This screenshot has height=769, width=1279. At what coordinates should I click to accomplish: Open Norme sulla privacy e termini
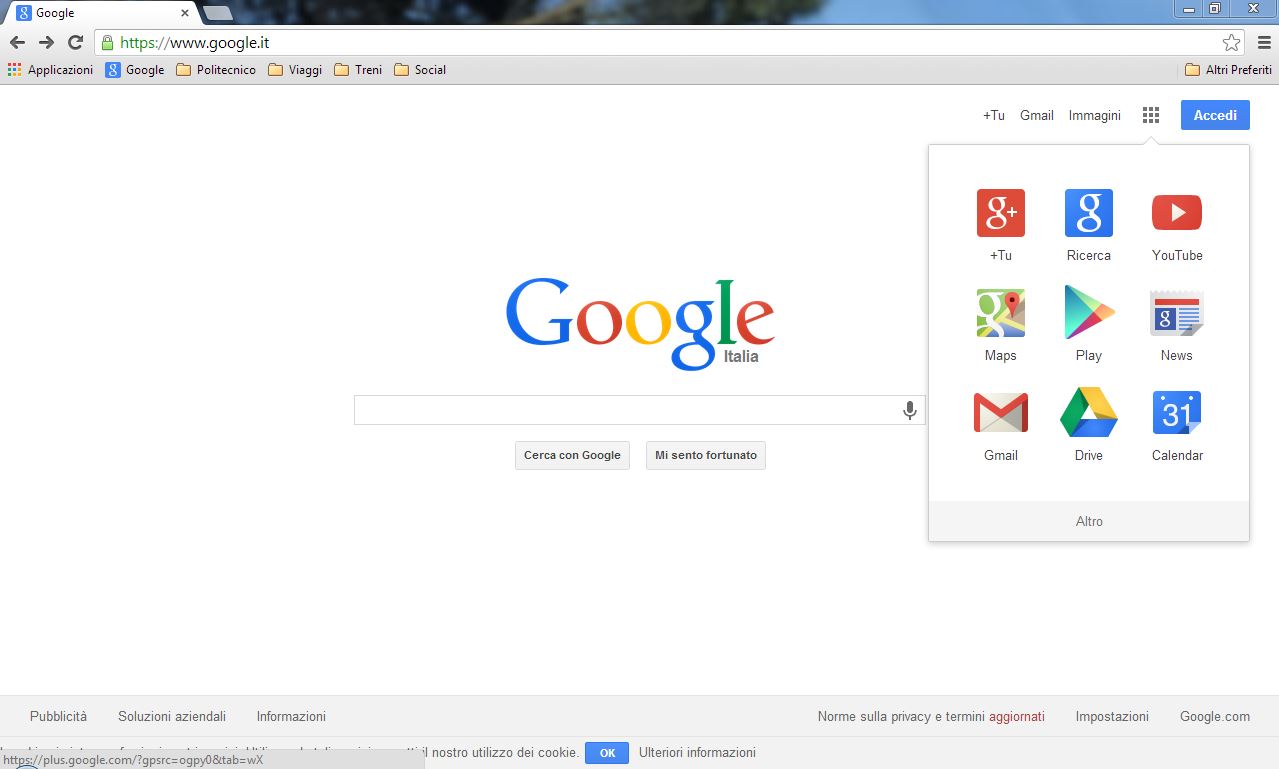pos(901,716)
